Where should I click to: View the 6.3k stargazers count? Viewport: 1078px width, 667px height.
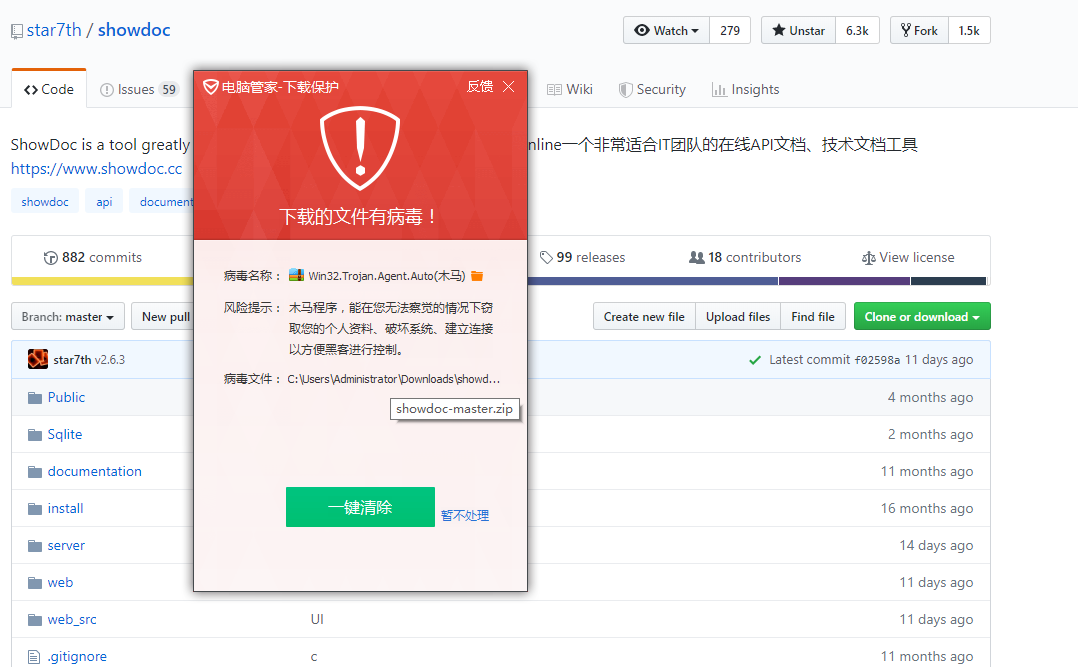857,30
